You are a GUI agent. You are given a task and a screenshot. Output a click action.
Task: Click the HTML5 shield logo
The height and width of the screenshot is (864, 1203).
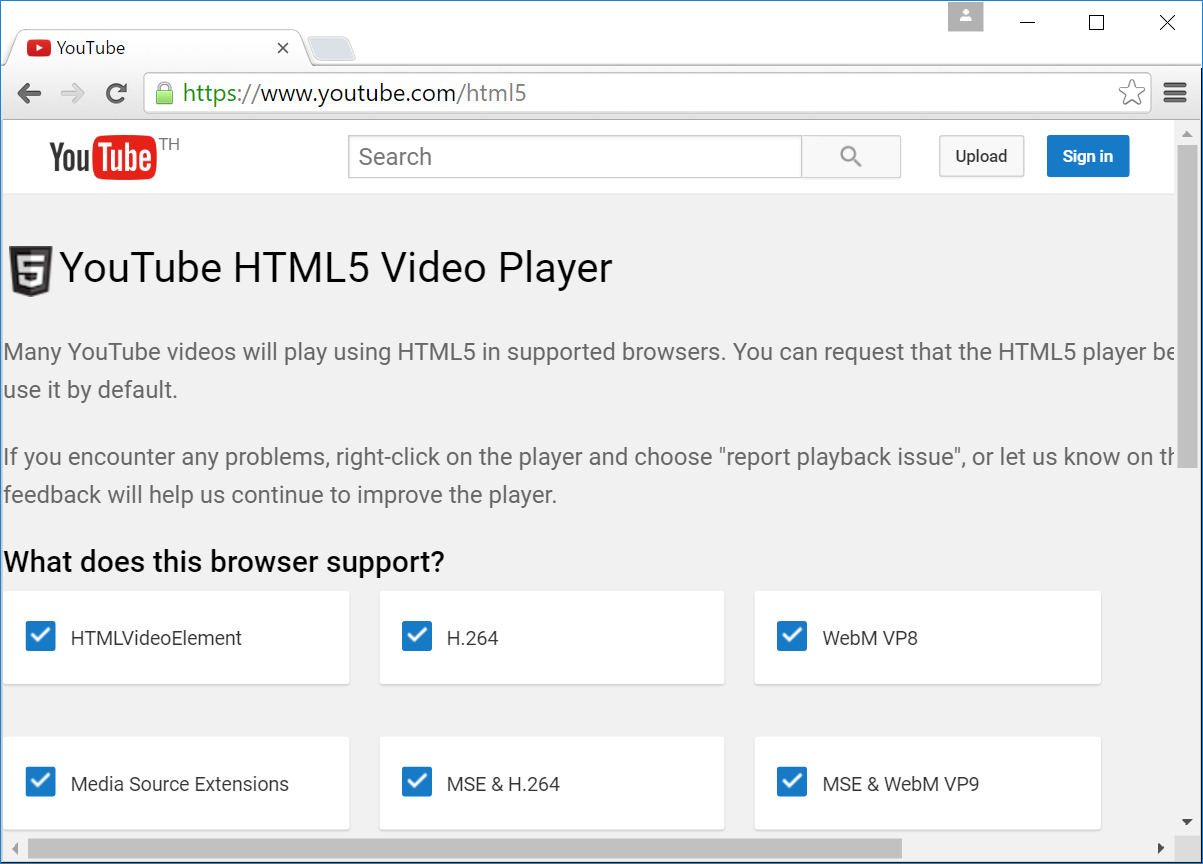31,271
